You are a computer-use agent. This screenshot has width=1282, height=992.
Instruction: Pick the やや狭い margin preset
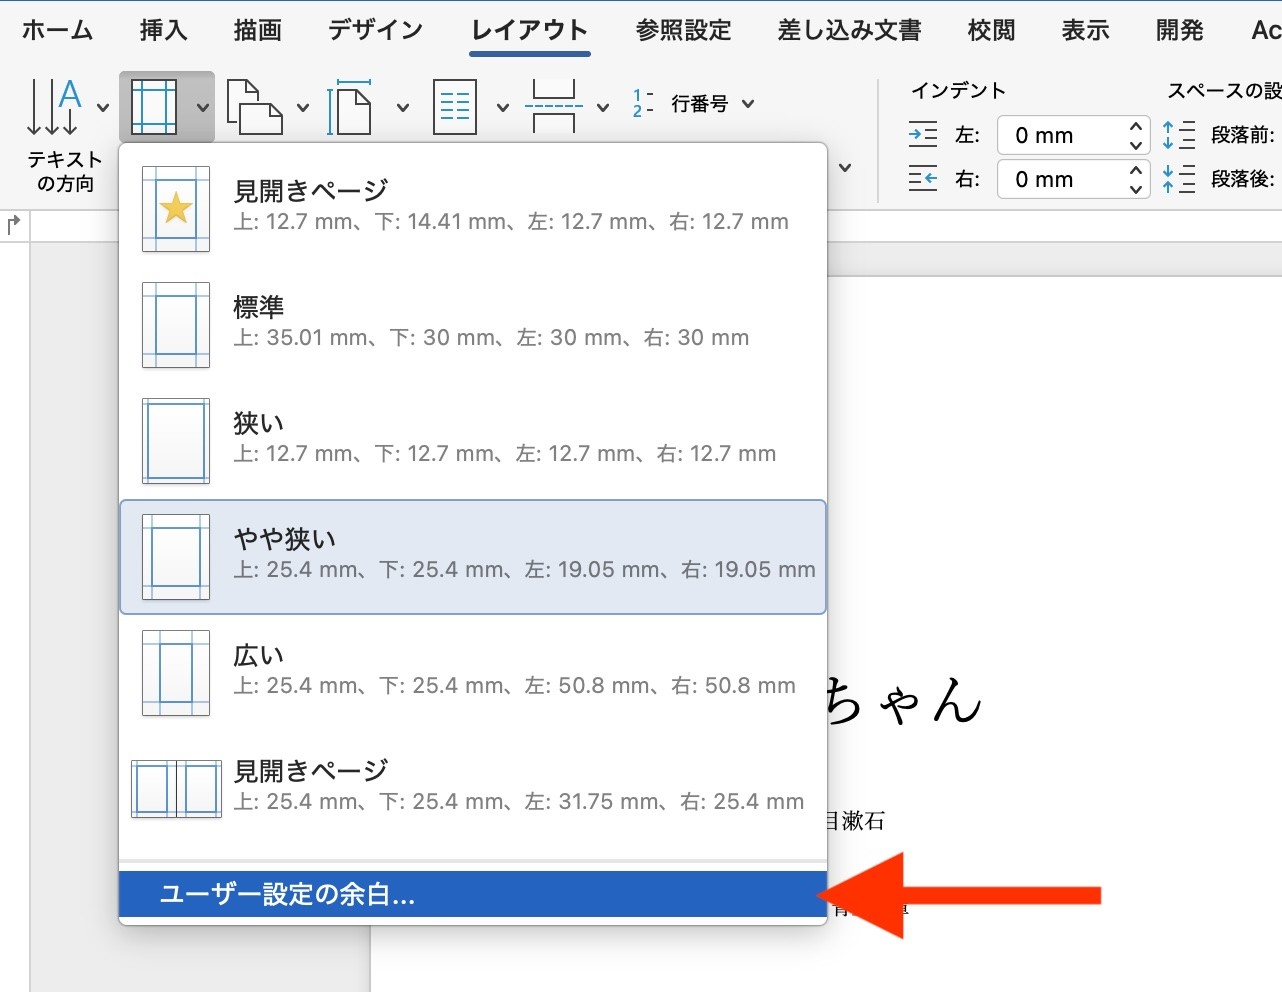tap(473, 557)
